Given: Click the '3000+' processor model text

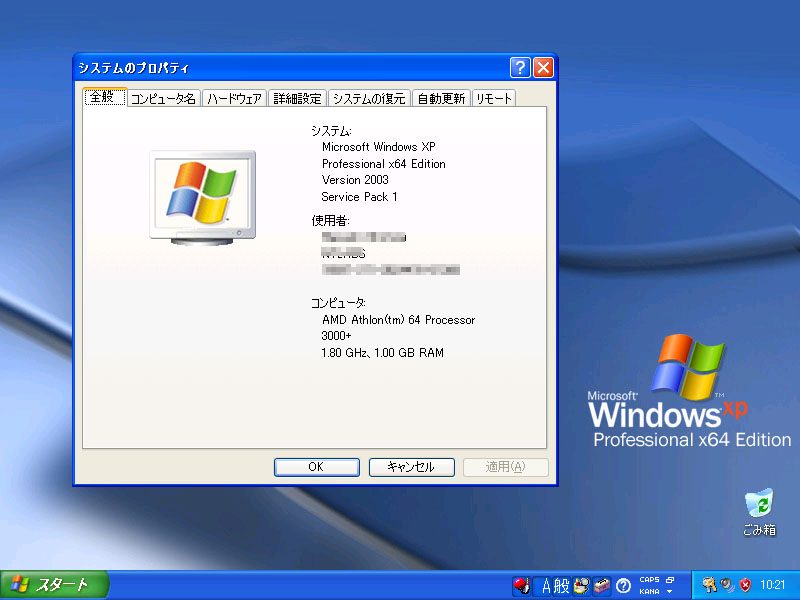Looking at the screenshot, I should (x=336, y=336).
